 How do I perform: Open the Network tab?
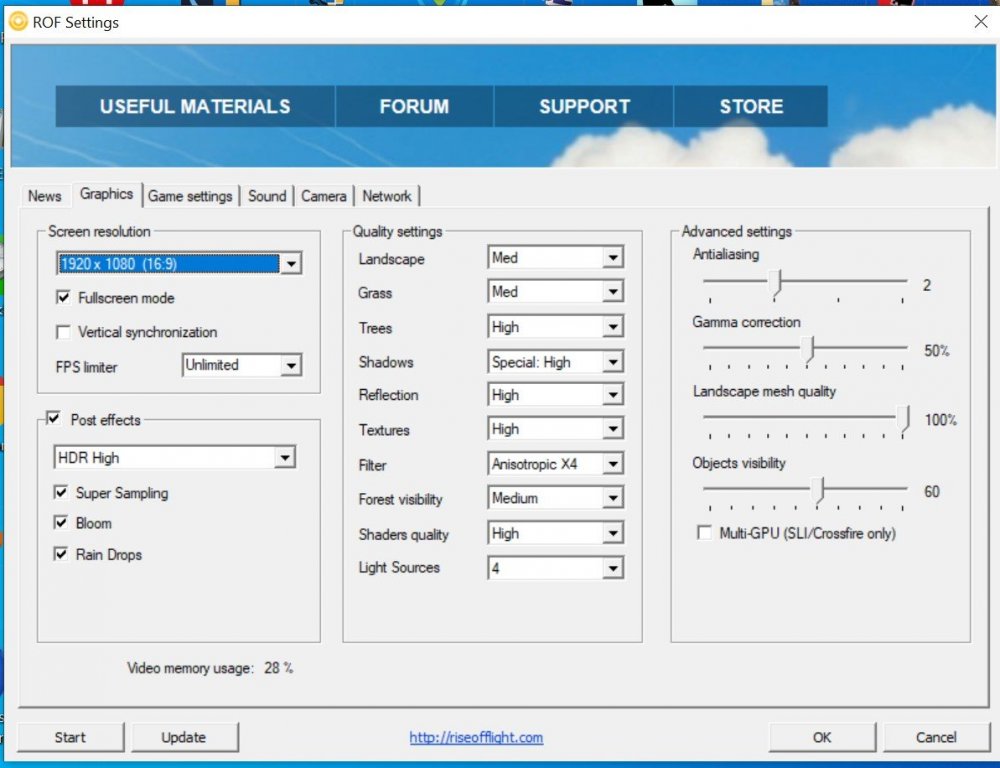(x=387, y=196)
